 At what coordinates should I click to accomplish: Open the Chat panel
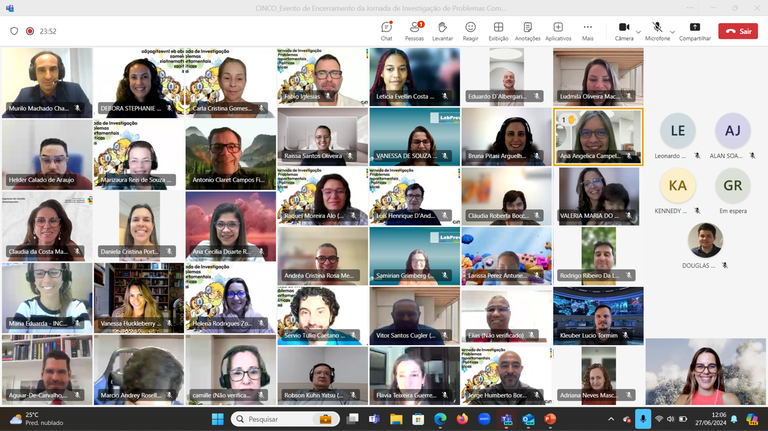point(386,28)
